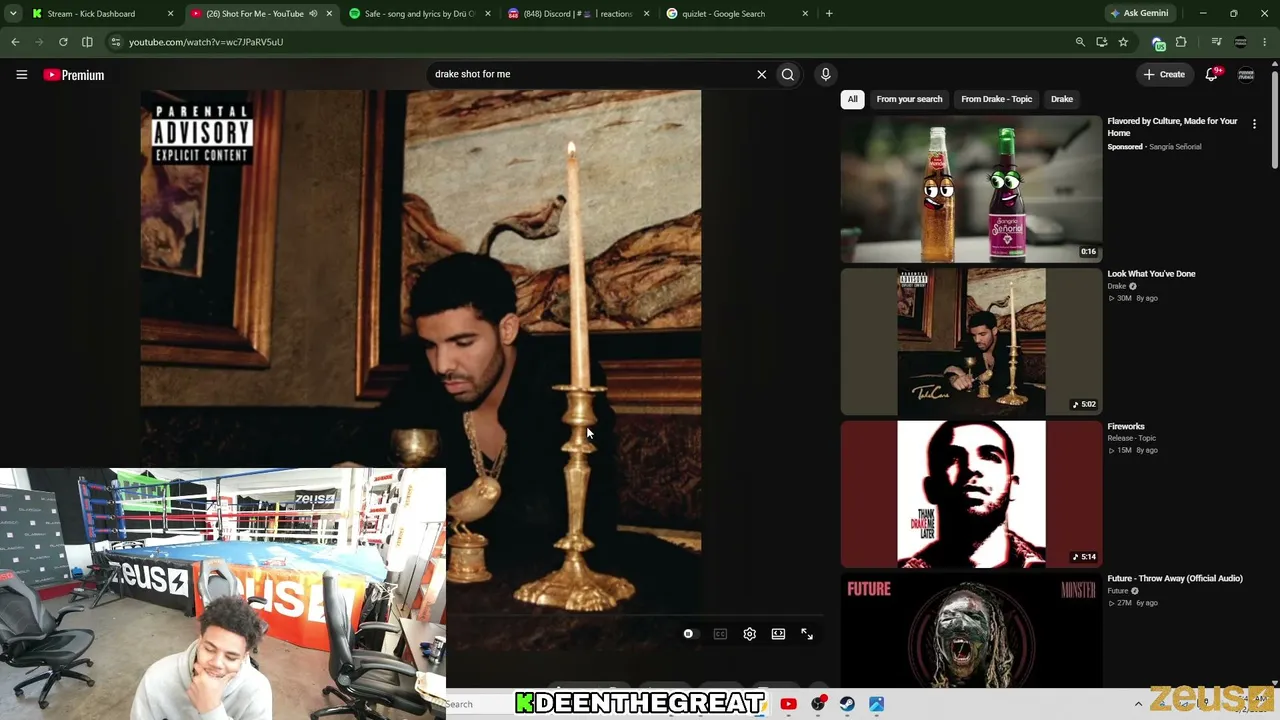Open the Sangria Señorial sponsored video thumbnail
This screenshot has width=1280, height=720.
click(x=971, y=189)
